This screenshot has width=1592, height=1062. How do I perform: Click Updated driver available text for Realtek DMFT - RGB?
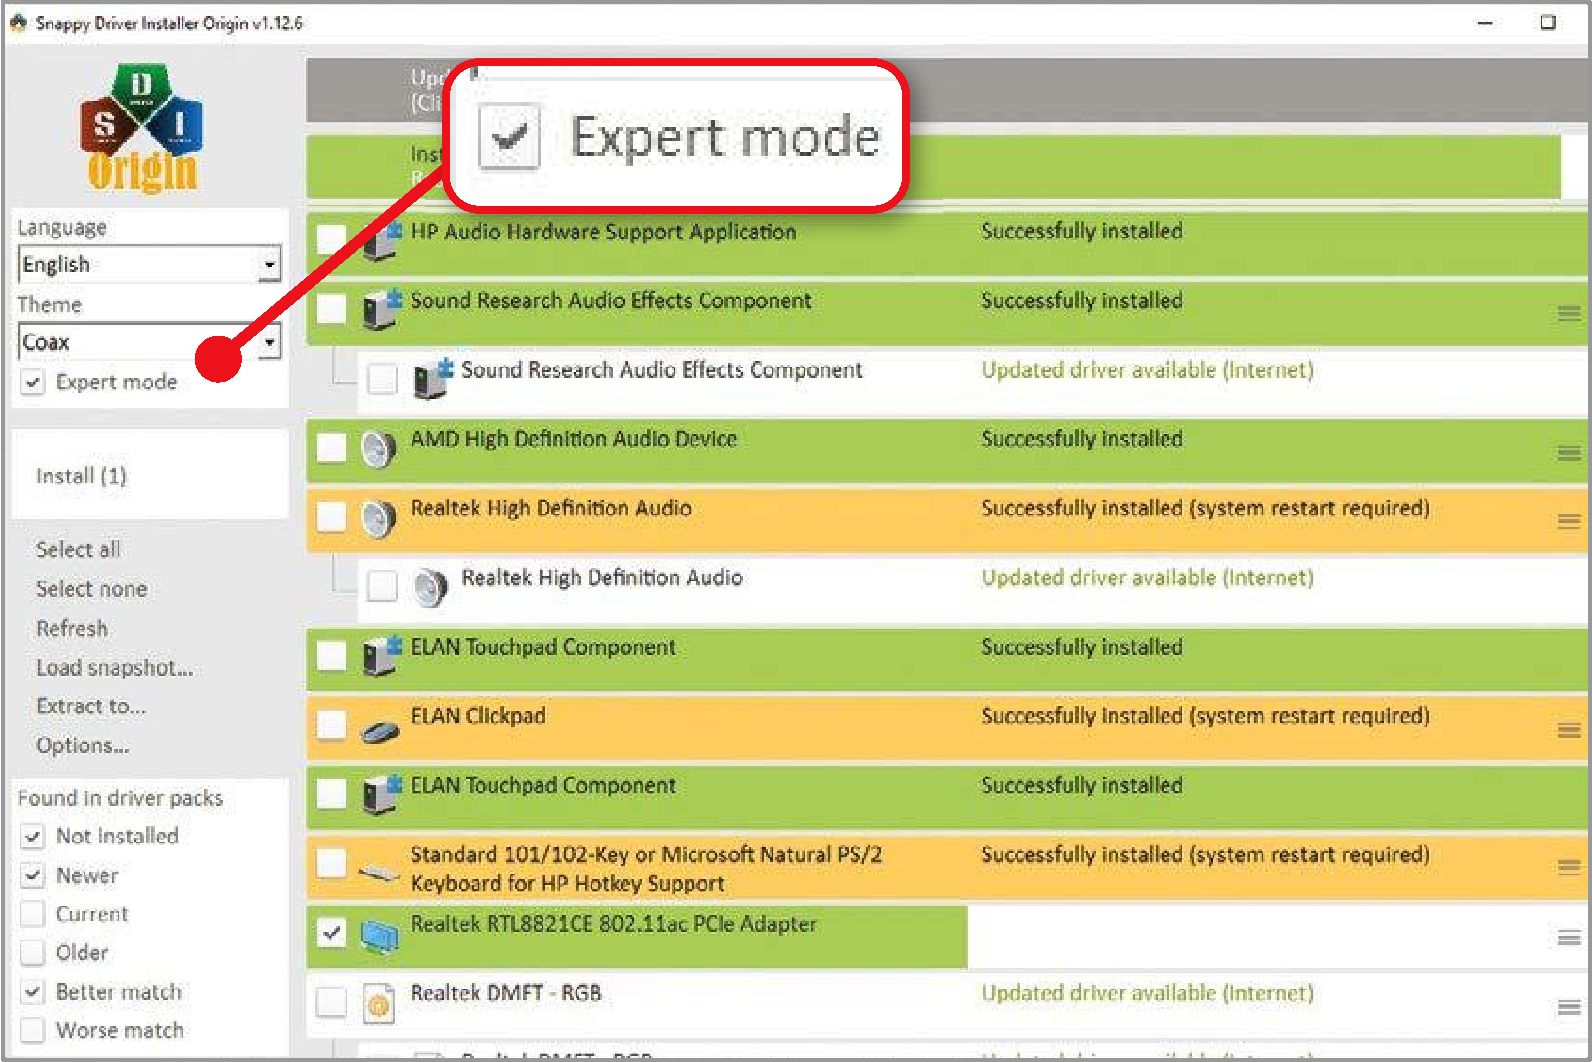(1147, 993)
